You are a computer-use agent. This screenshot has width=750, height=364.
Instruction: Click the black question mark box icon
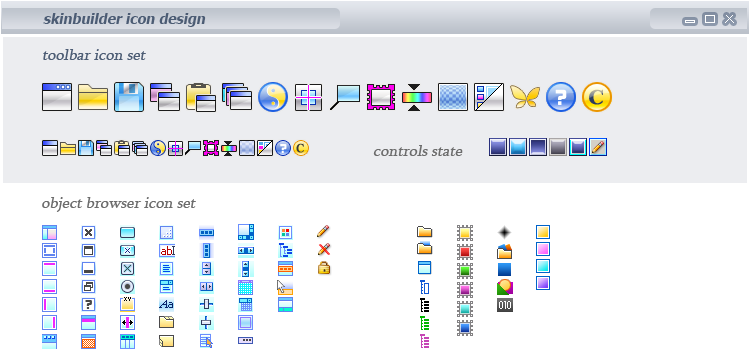click(88, 304)
